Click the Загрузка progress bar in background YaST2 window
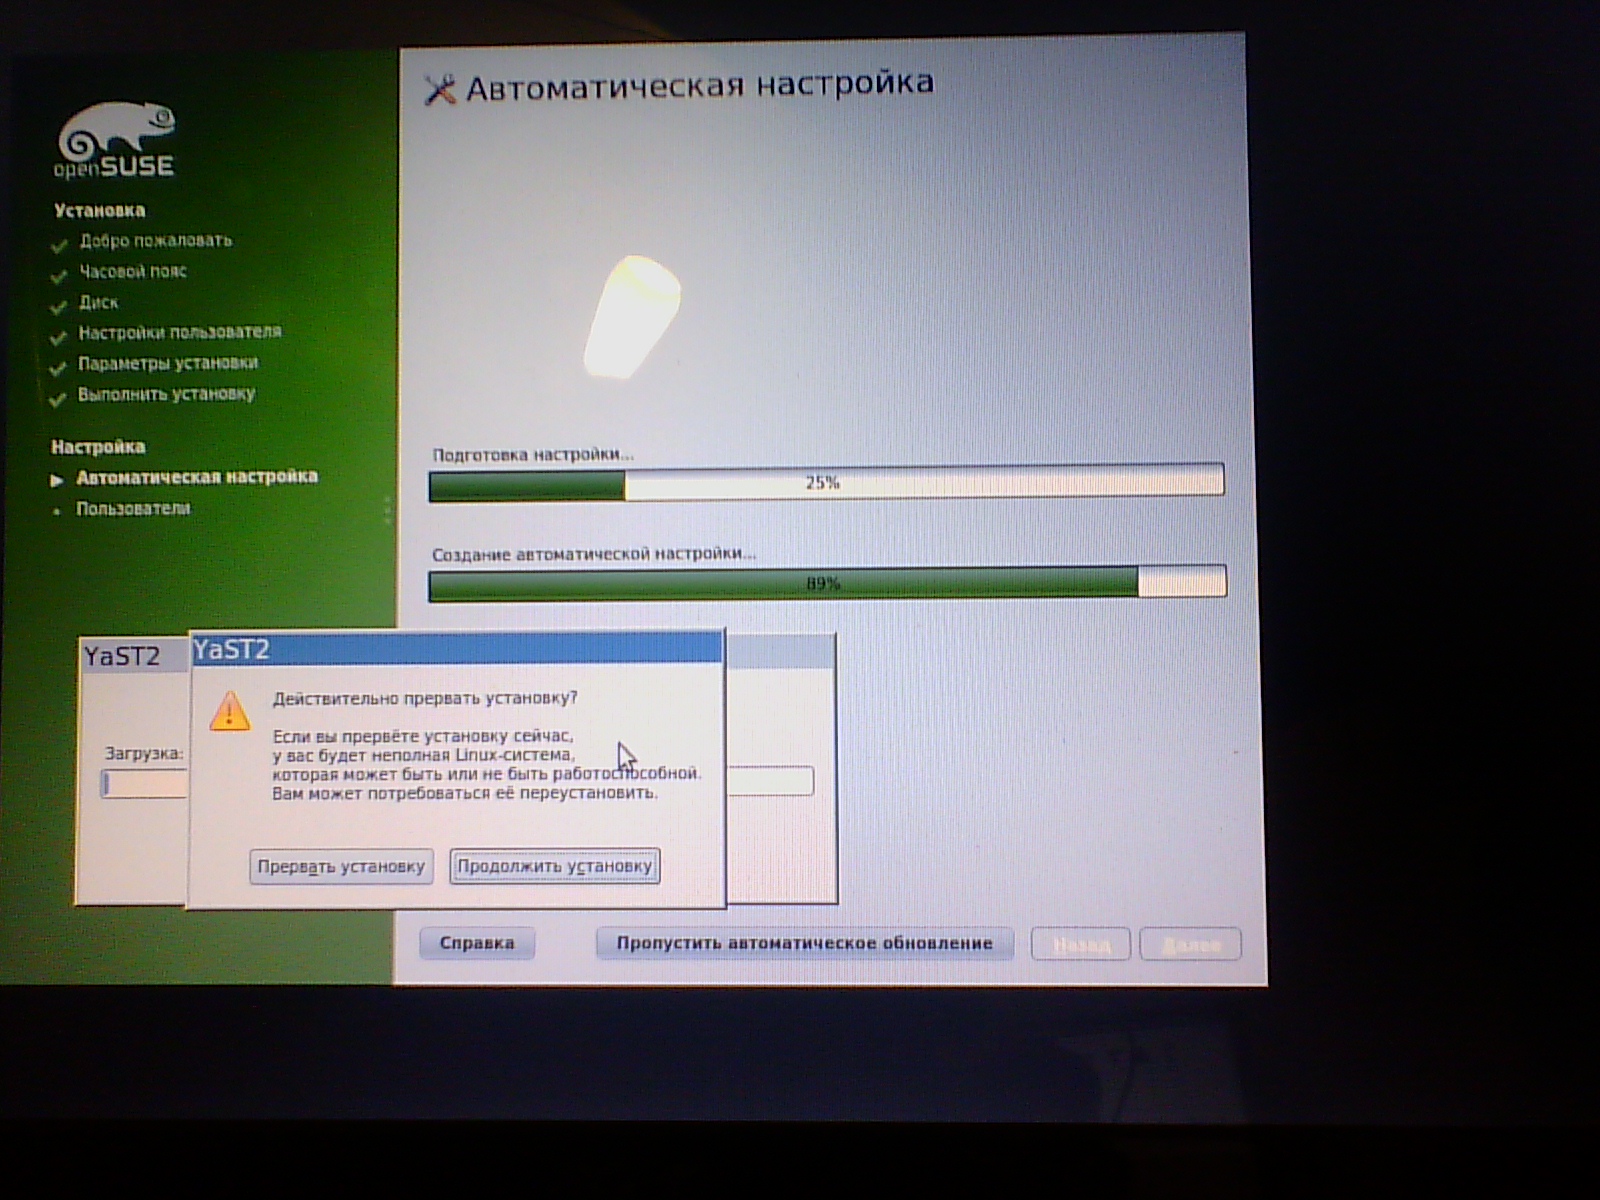The image size is (1600, 1200). pos(457,782)
